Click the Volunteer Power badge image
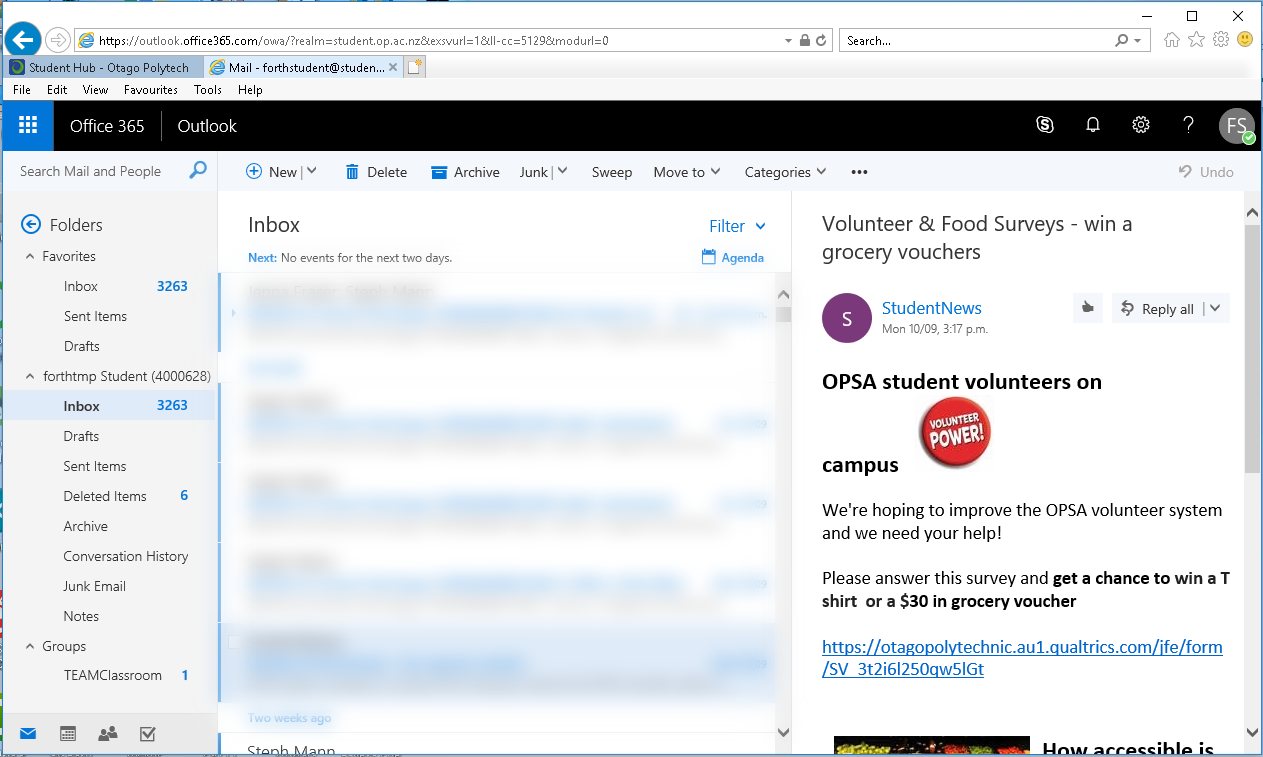Viewport: 1263px width, 757px height. [955, 433]
